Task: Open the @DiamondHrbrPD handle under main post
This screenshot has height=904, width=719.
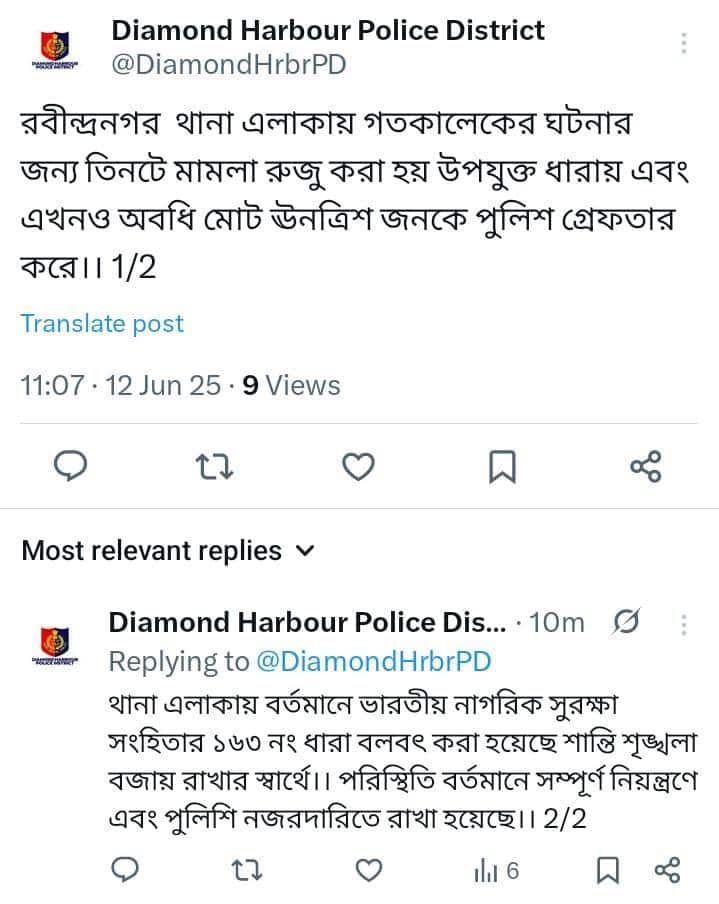Action: pos(227,65)
